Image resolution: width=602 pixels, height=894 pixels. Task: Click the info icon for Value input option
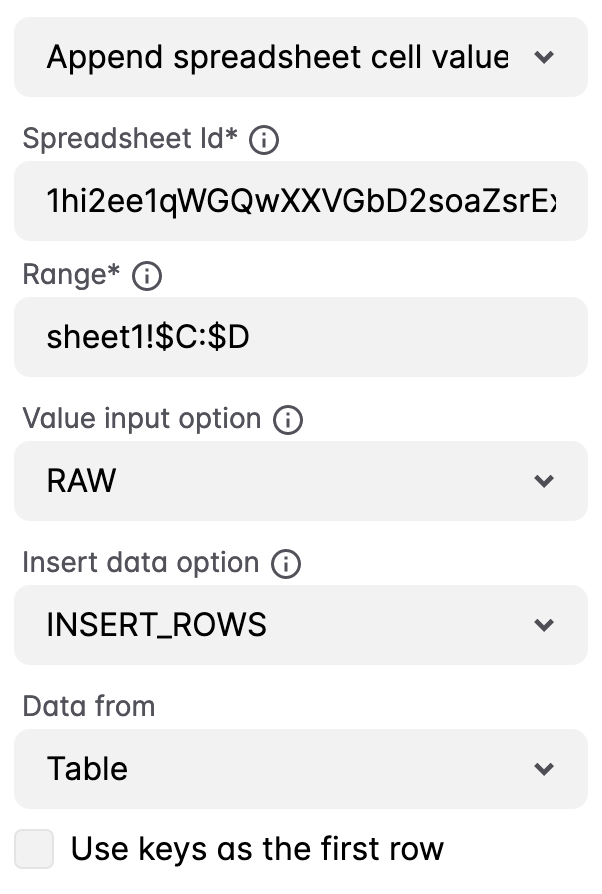(x=287, y=419)
